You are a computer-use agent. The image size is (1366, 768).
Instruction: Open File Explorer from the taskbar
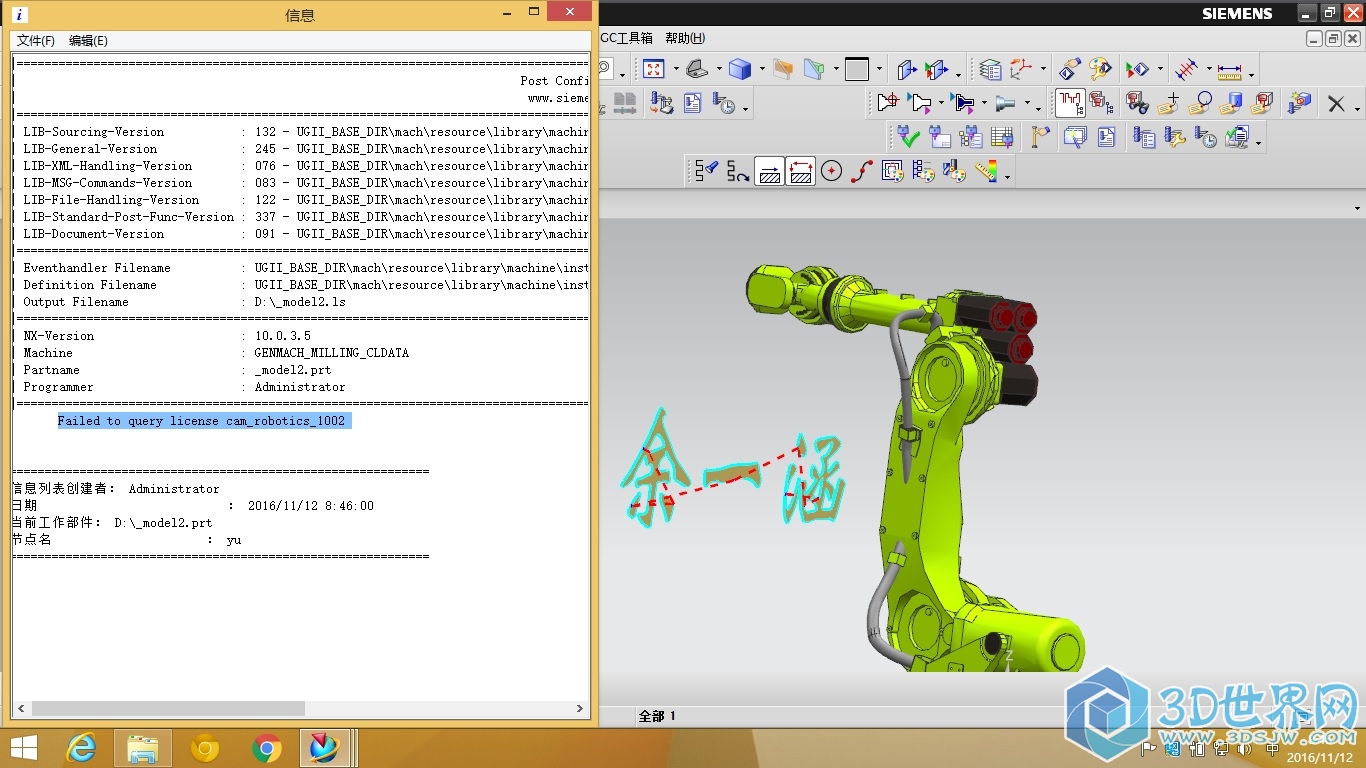point(144,748)
